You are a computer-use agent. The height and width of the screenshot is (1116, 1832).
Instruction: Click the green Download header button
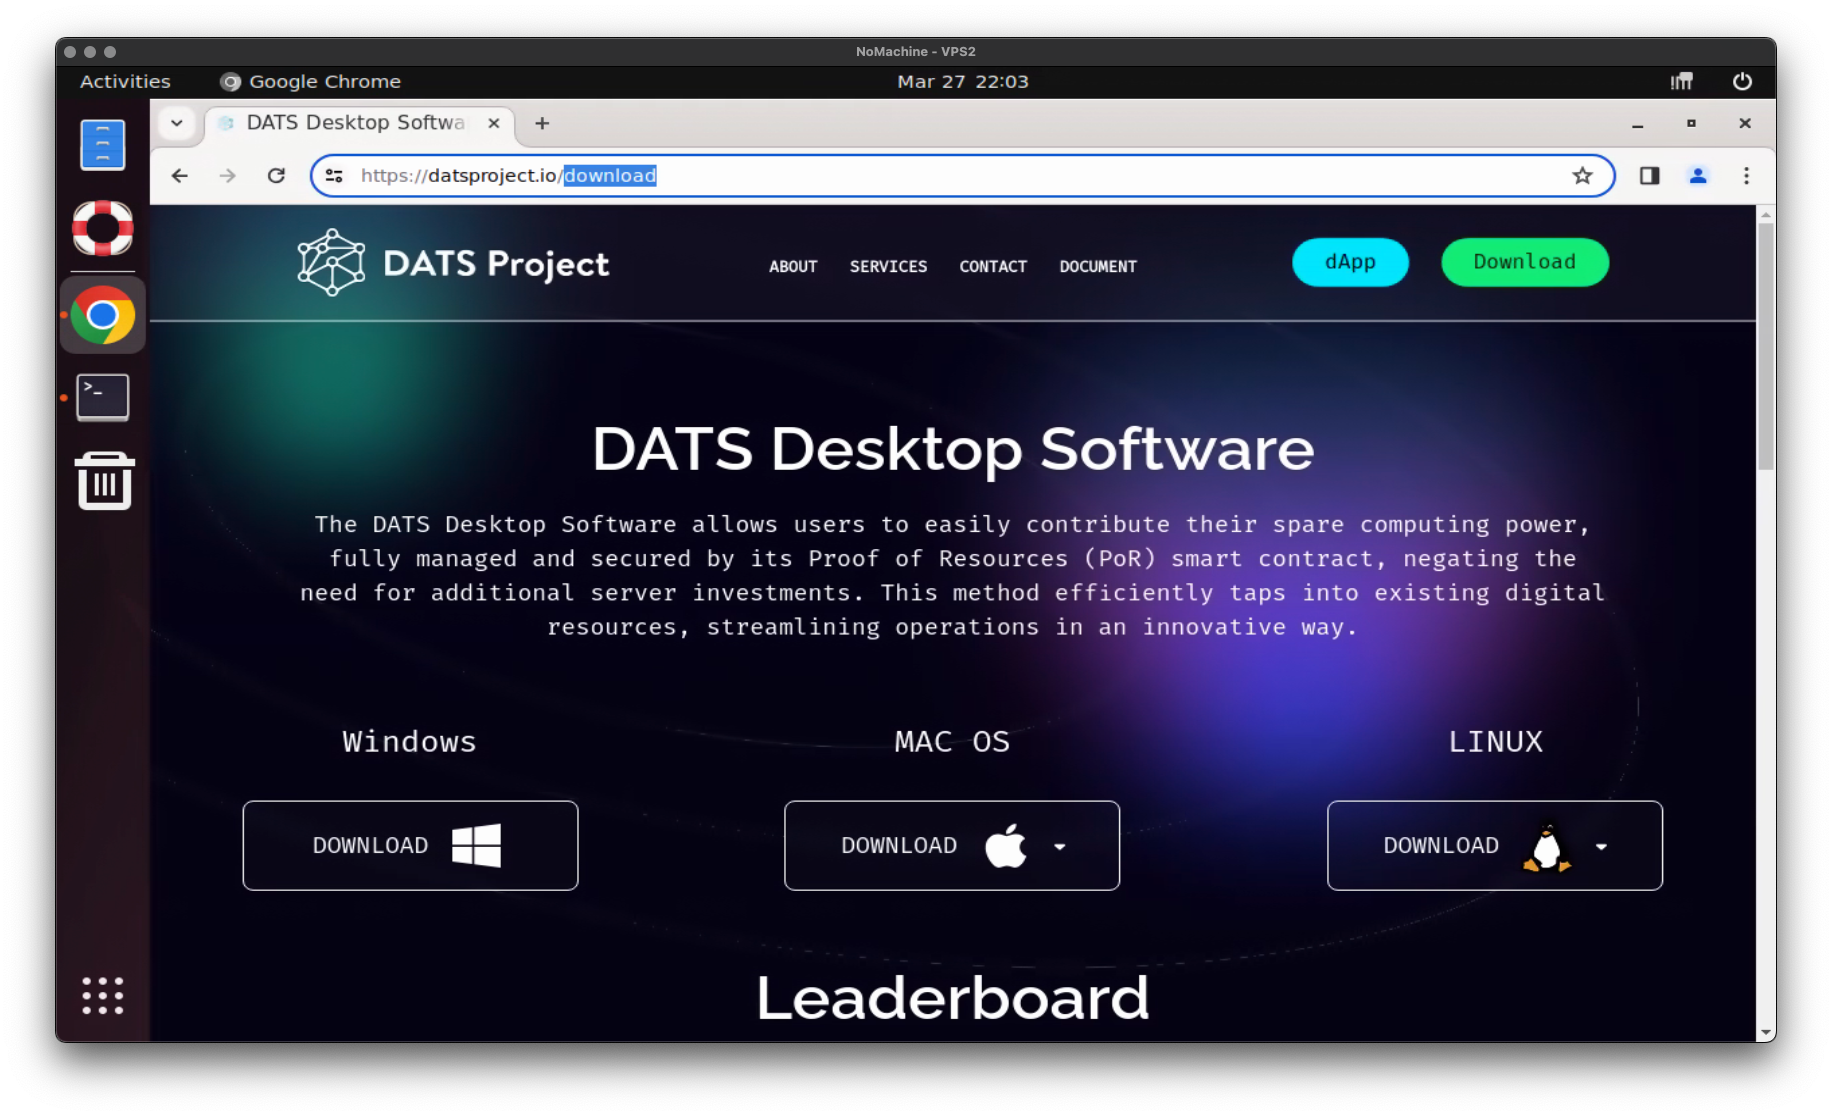pyautogui.click(x=1525, y=263)
